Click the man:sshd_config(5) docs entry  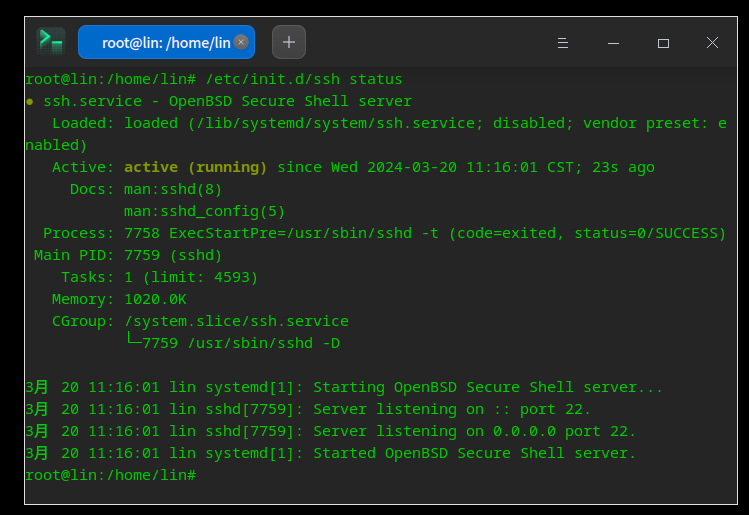click(x=204, y=211)
